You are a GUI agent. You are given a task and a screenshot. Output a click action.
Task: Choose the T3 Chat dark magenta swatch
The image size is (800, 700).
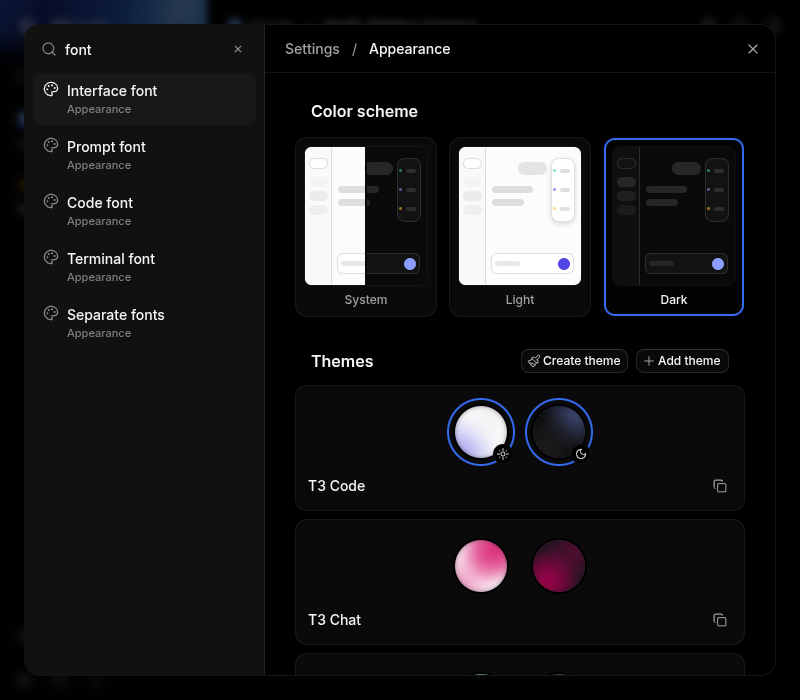(x=559, y=566)
